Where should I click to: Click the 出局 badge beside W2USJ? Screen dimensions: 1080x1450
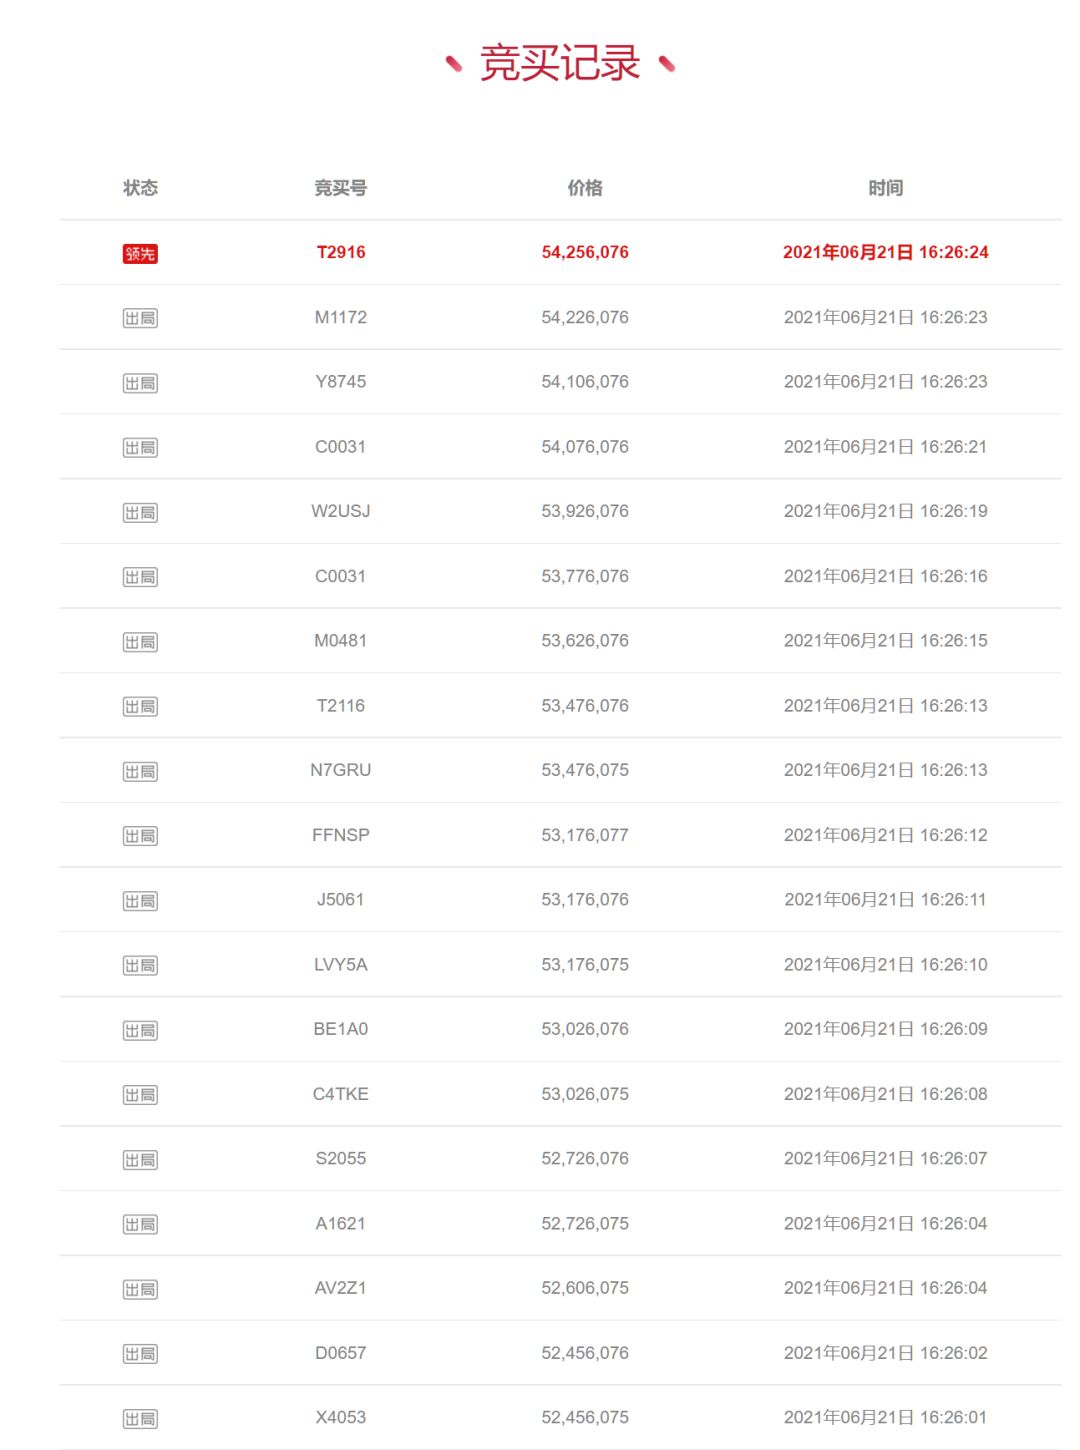pyautogui.click(x=140, y=513)
